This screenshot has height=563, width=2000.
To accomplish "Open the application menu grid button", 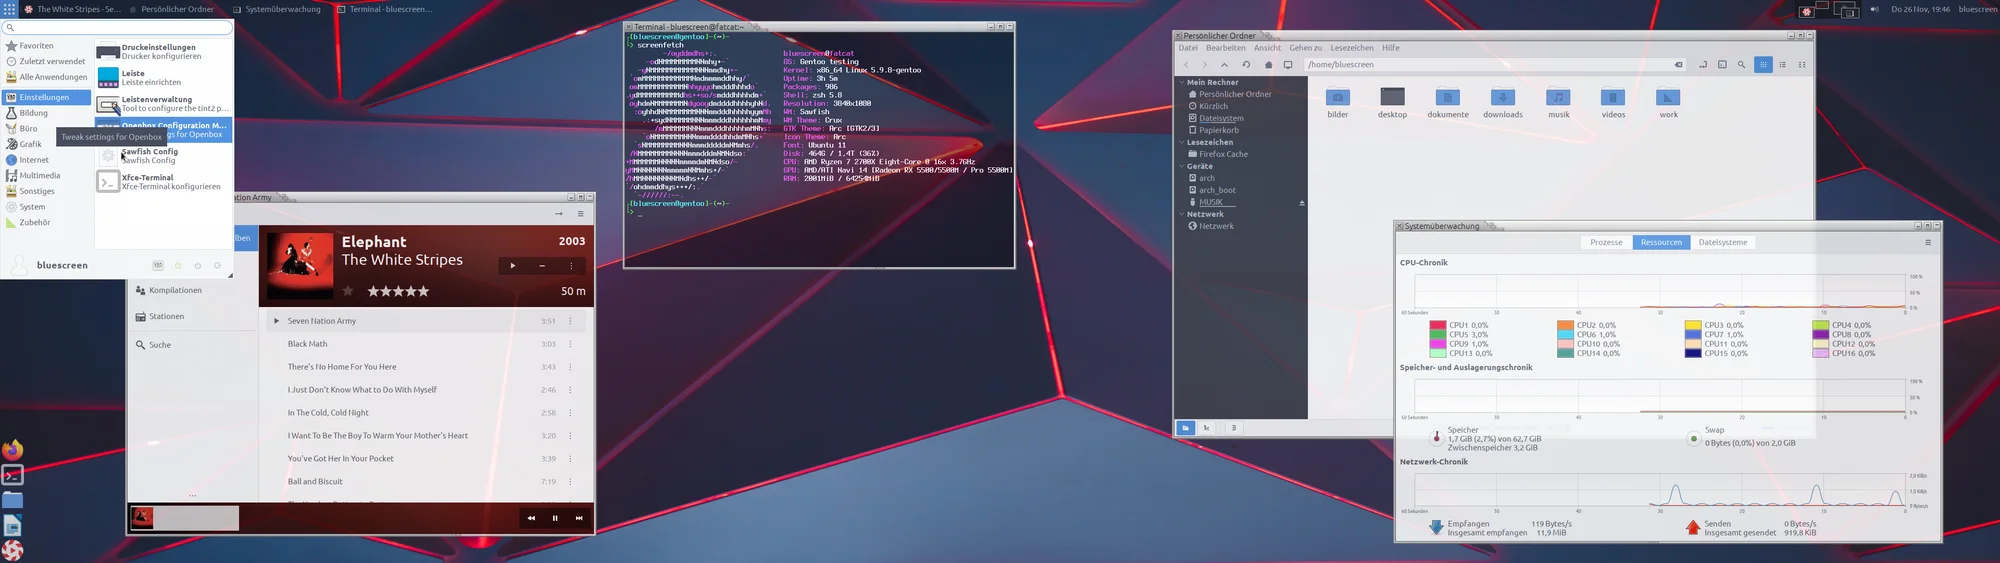I will (9, 9).
